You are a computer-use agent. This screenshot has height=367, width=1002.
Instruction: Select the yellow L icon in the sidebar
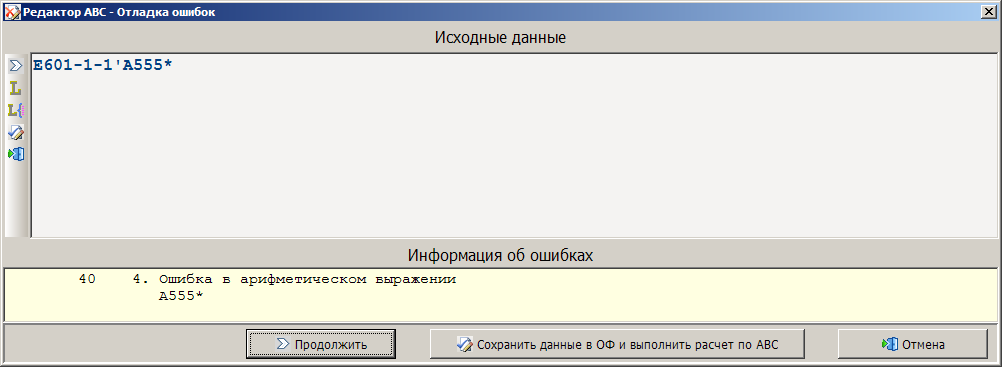tap(15, 89)
